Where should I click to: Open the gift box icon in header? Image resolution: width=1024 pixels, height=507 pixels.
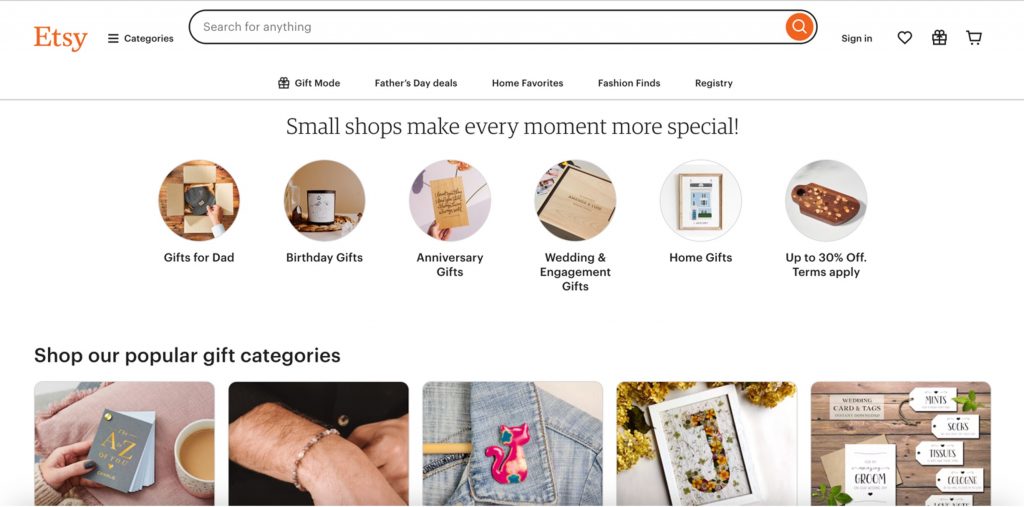pos(939,38)
